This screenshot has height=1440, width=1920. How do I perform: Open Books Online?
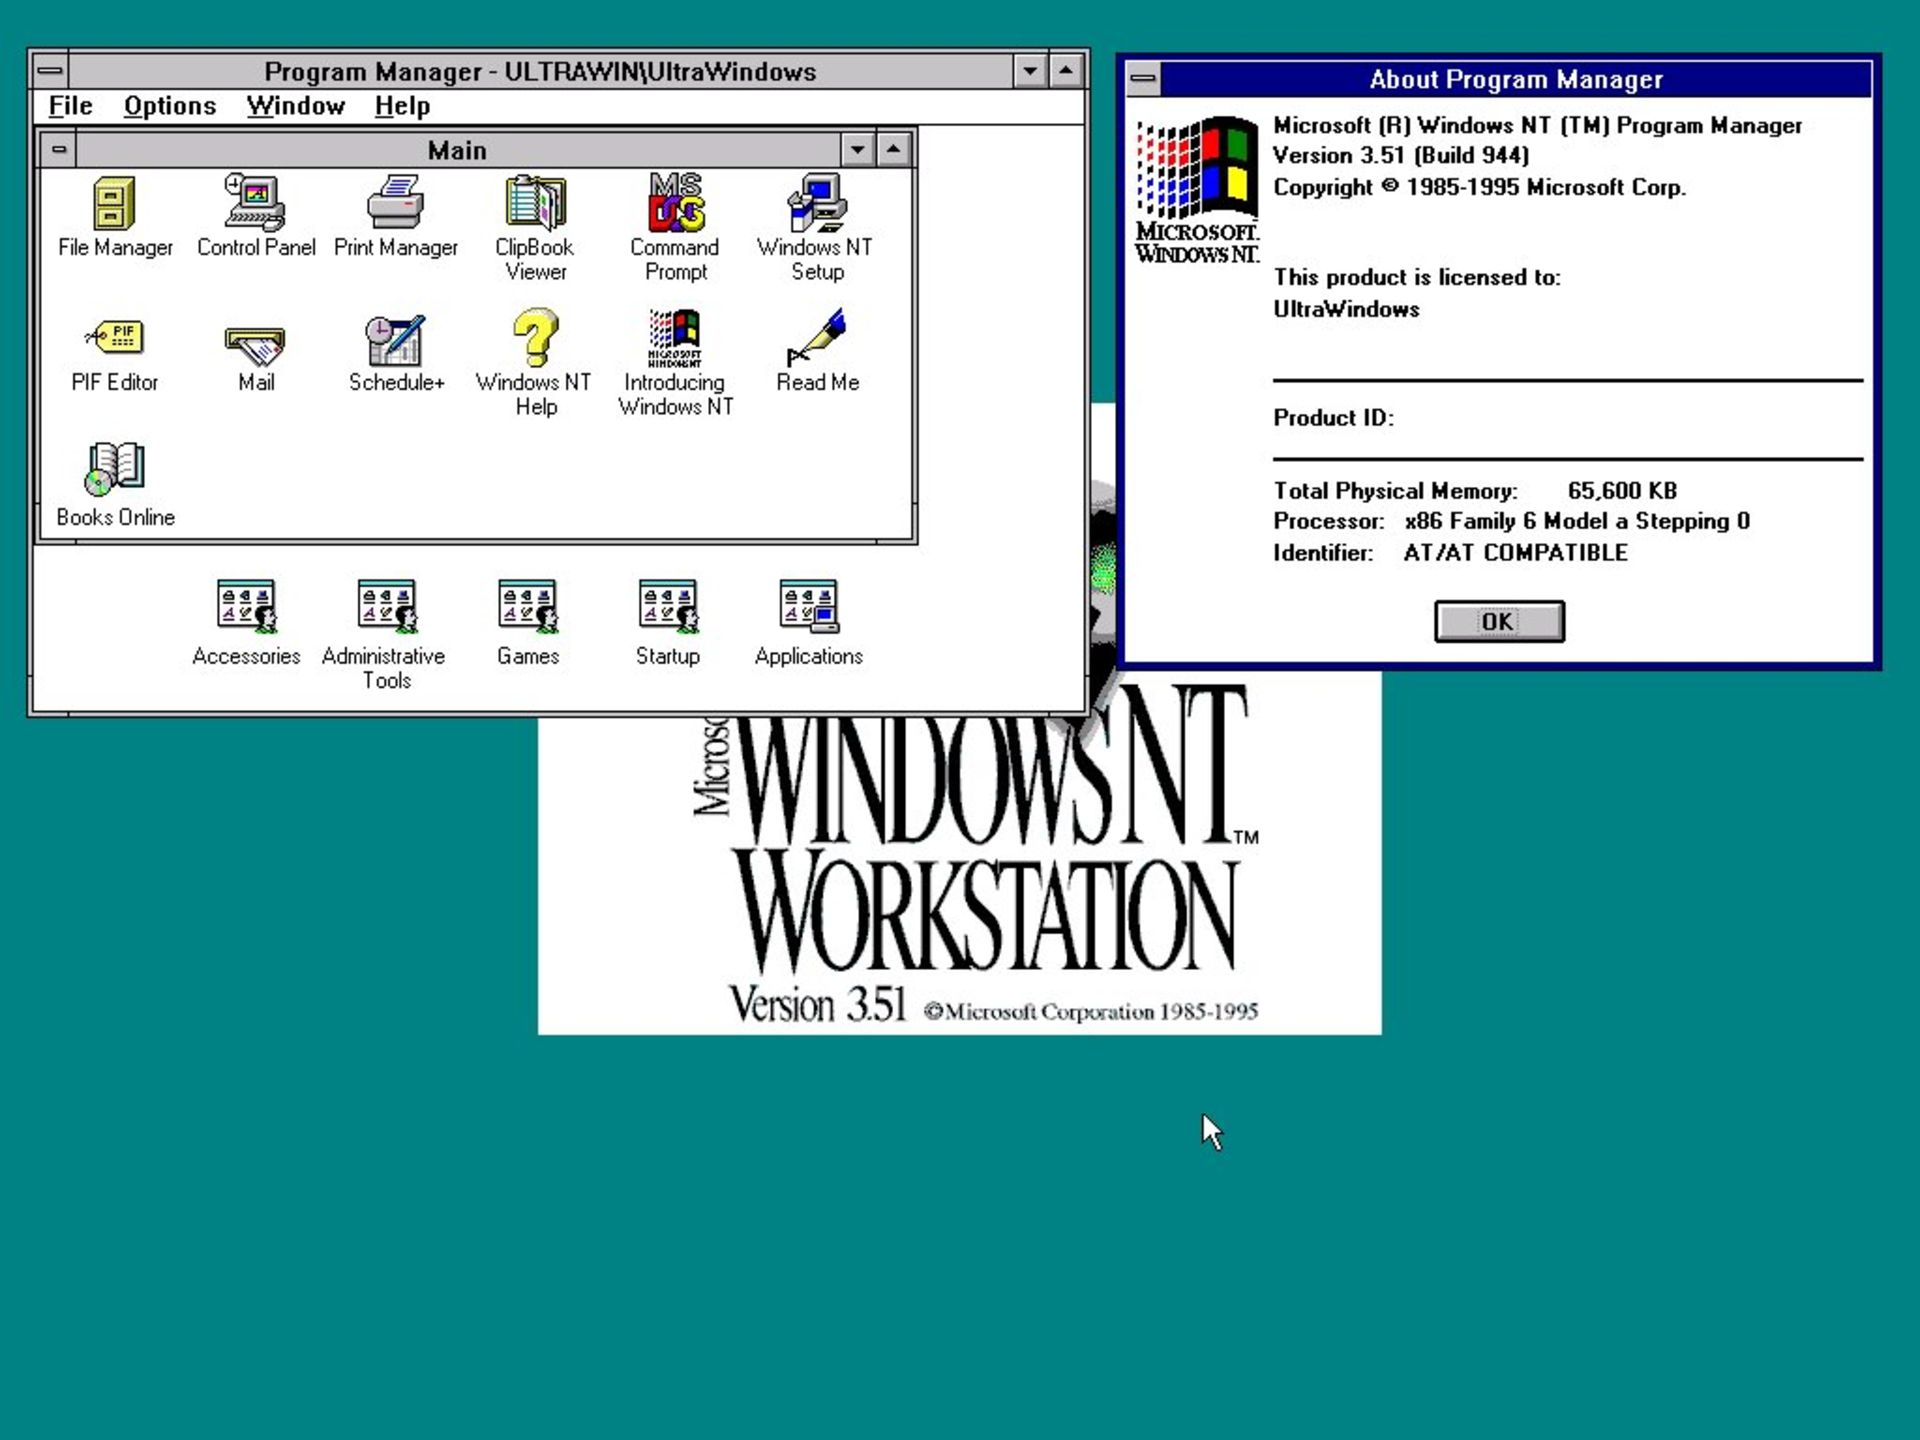point(115,465)
